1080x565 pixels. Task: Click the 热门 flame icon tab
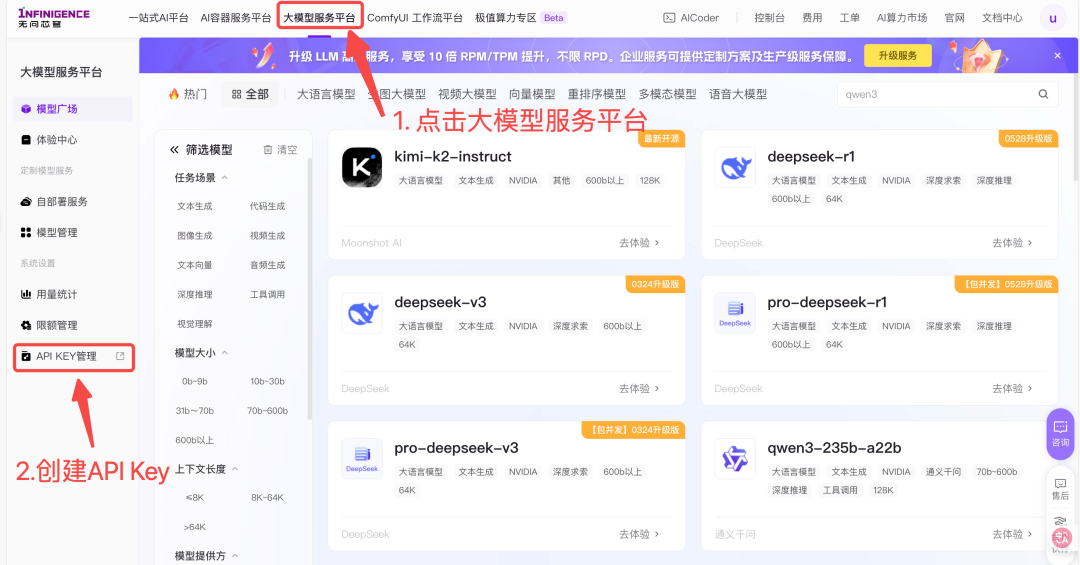click(x=187, y=94)
